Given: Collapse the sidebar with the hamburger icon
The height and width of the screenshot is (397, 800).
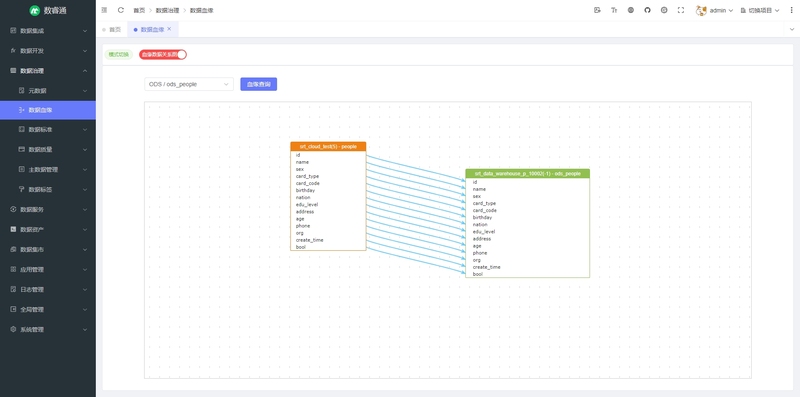Looking at the screenshot, I should [x=104, y=10].
